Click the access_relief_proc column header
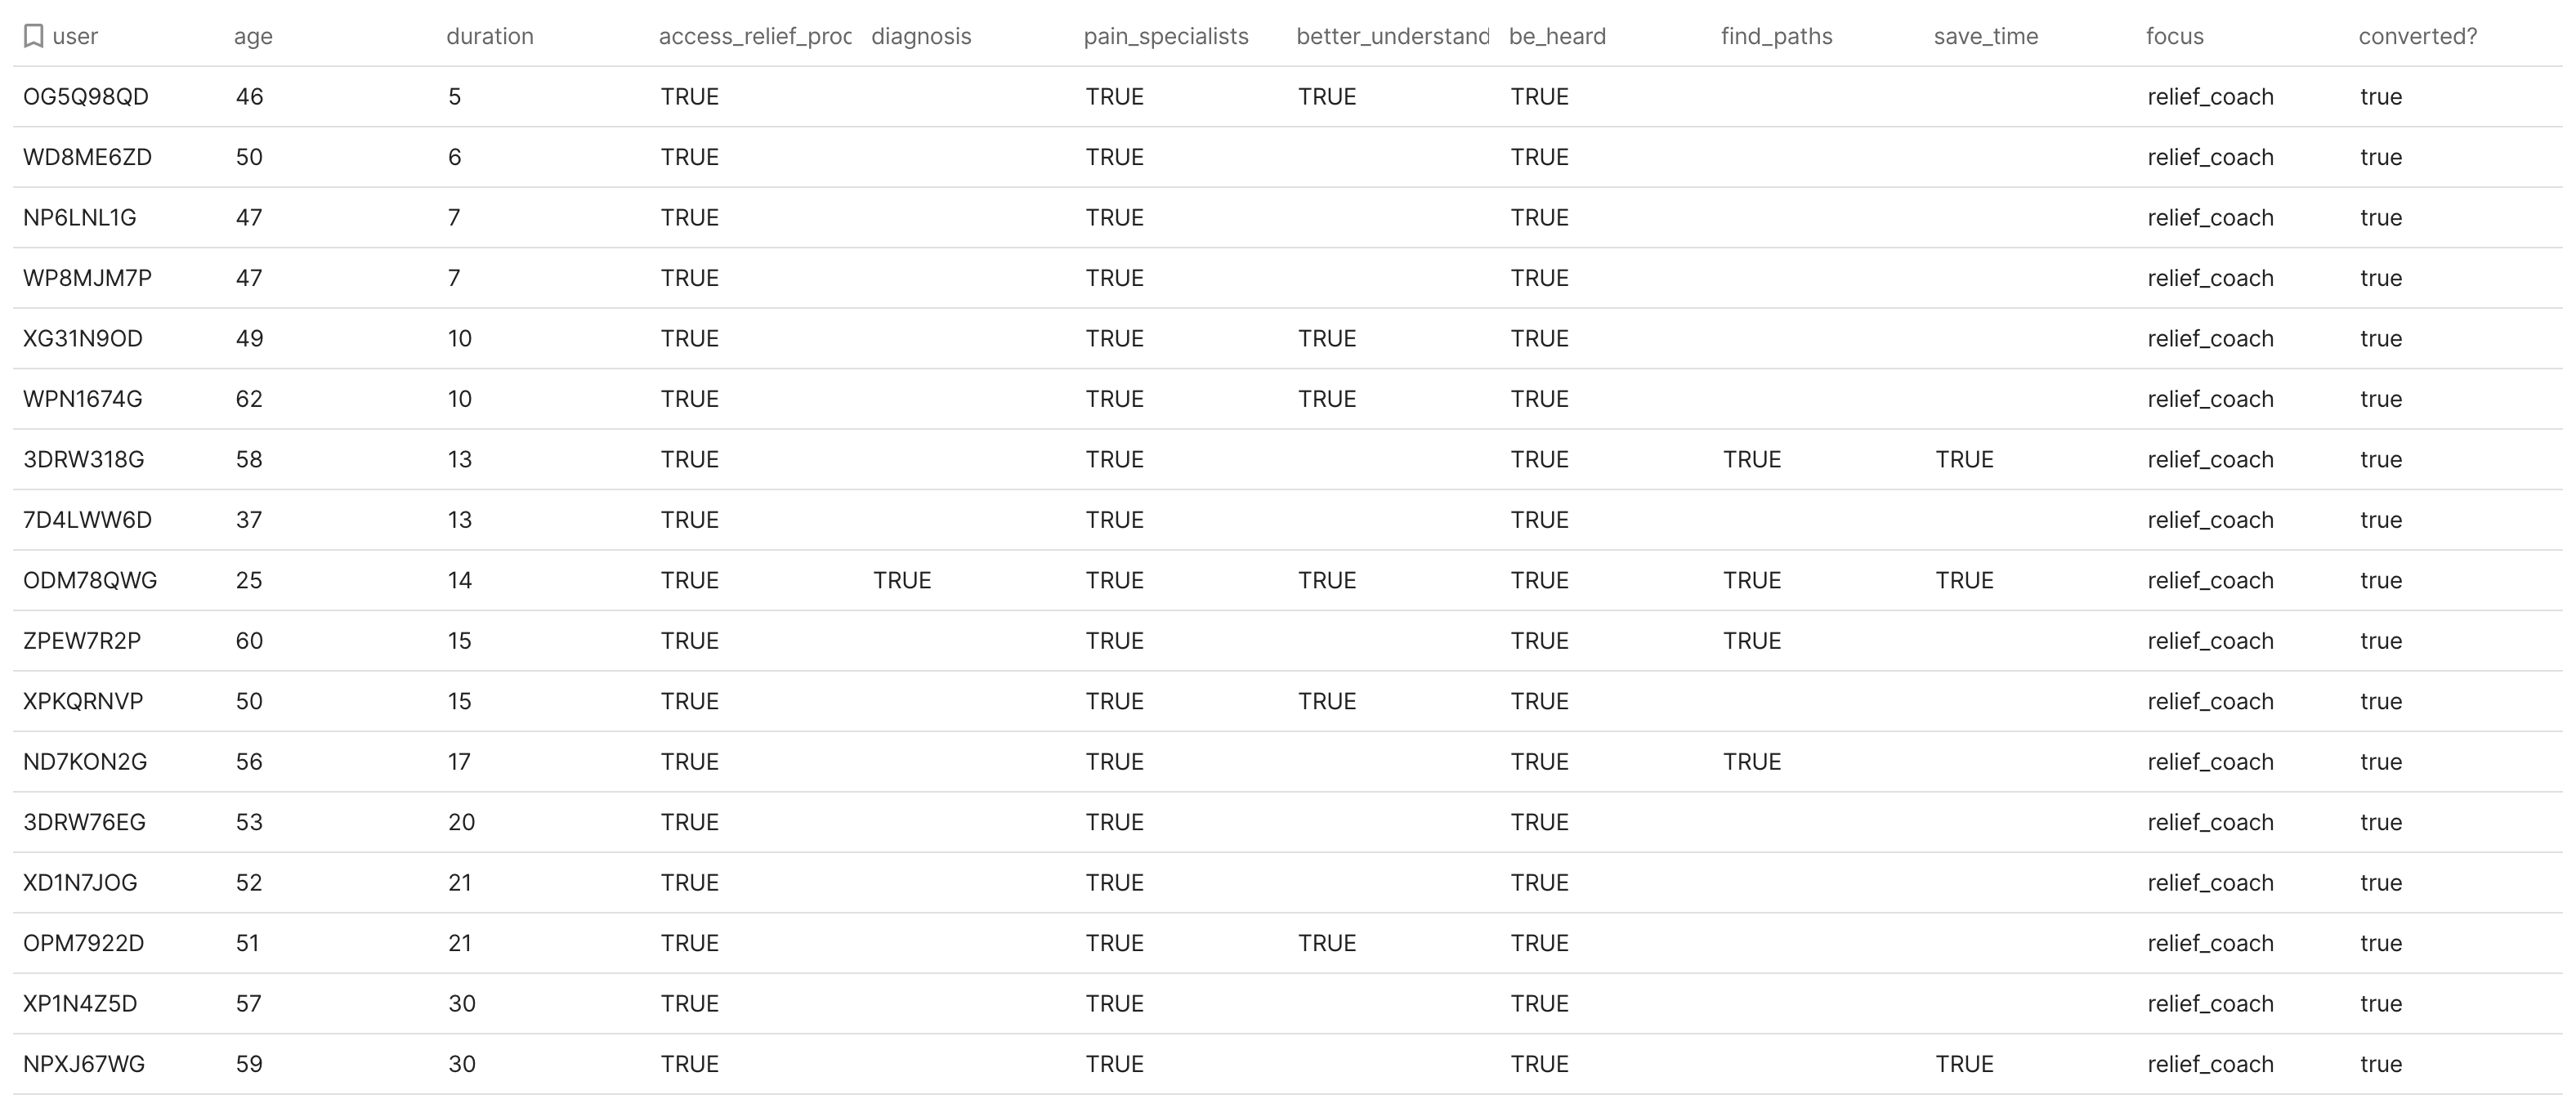Viewport: 2576px width, 1108px height. click(x=755, y=36)
